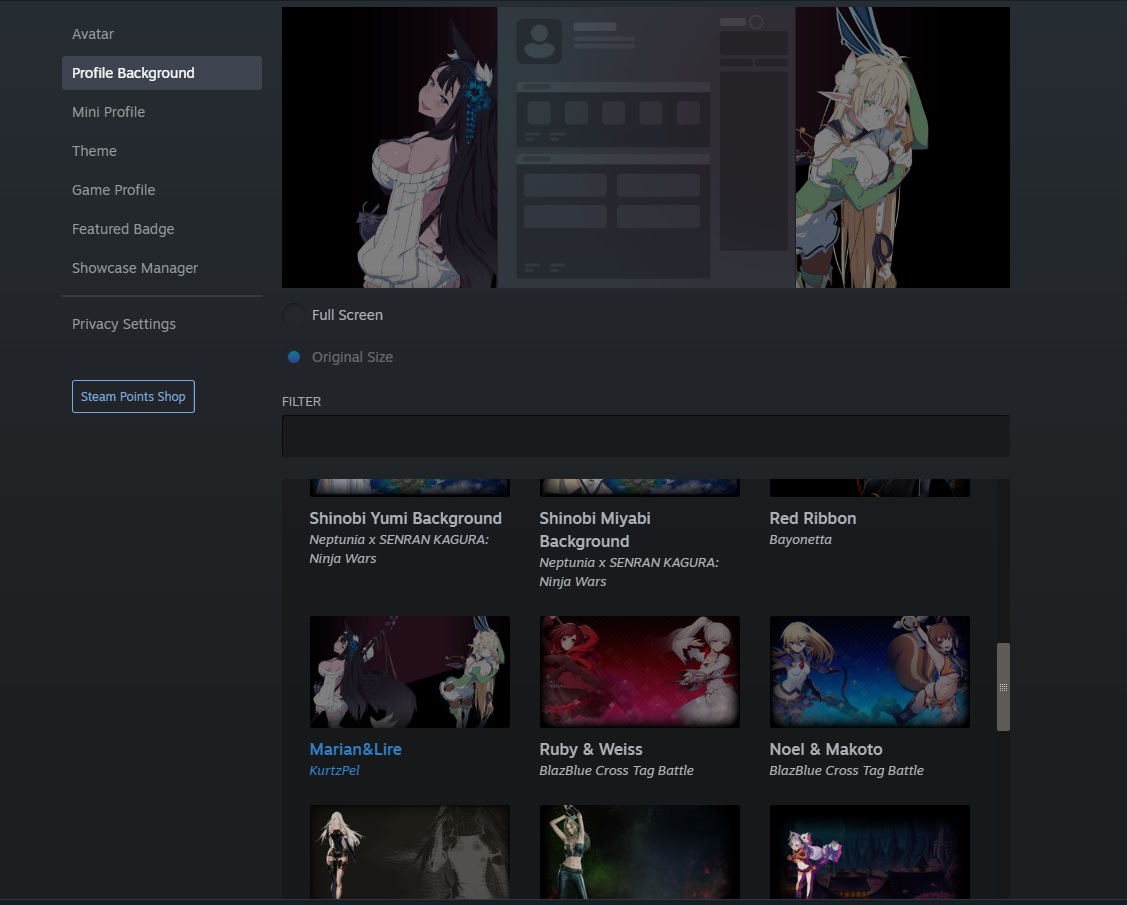Choose the Marian&Lire background thumbnail
1127x905 pixels.
(410, 671)
